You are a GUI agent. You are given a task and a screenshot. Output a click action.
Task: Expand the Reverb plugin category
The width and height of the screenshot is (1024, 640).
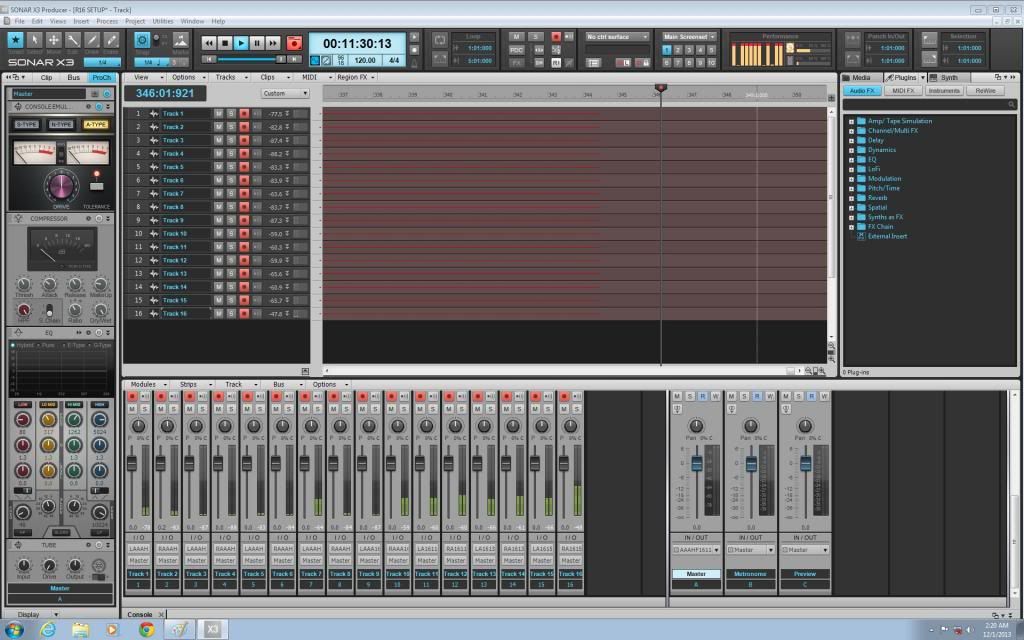click(851, 198)
